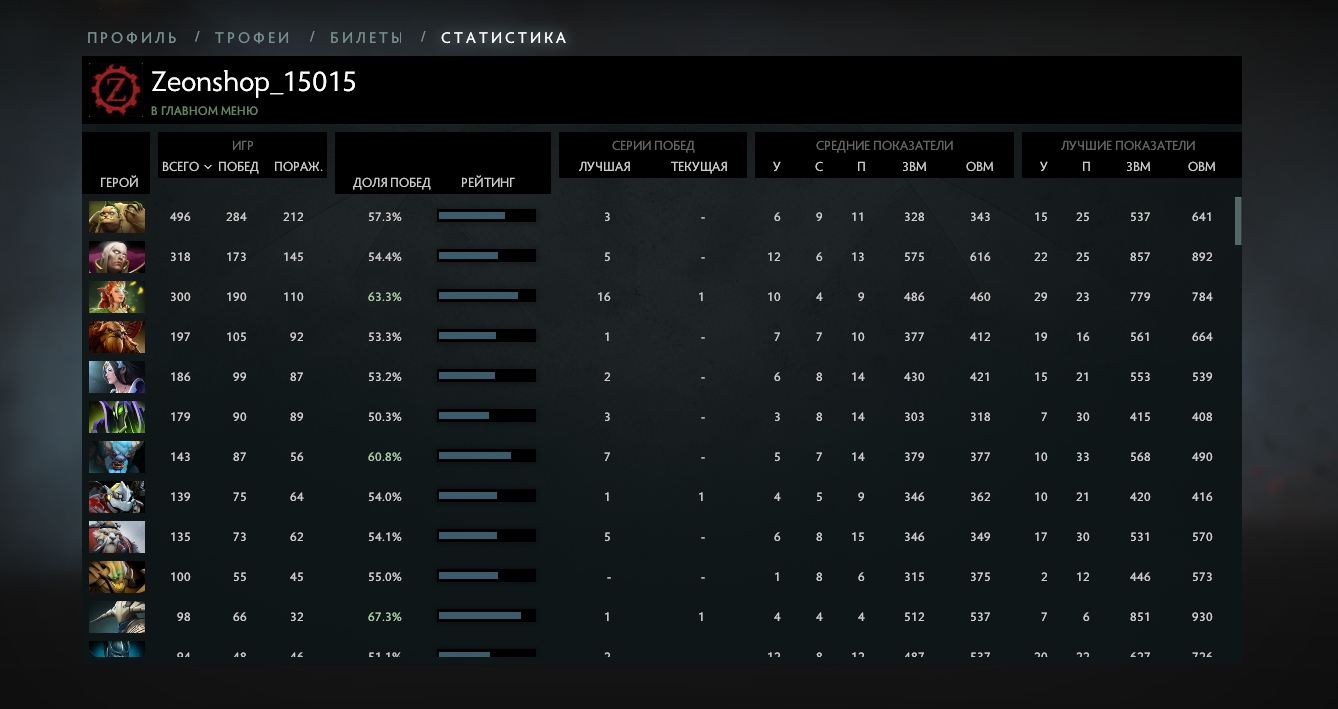Sort by ТЕКУЩАЯ win streak header

pyautogui.click(x=699, y=167)
